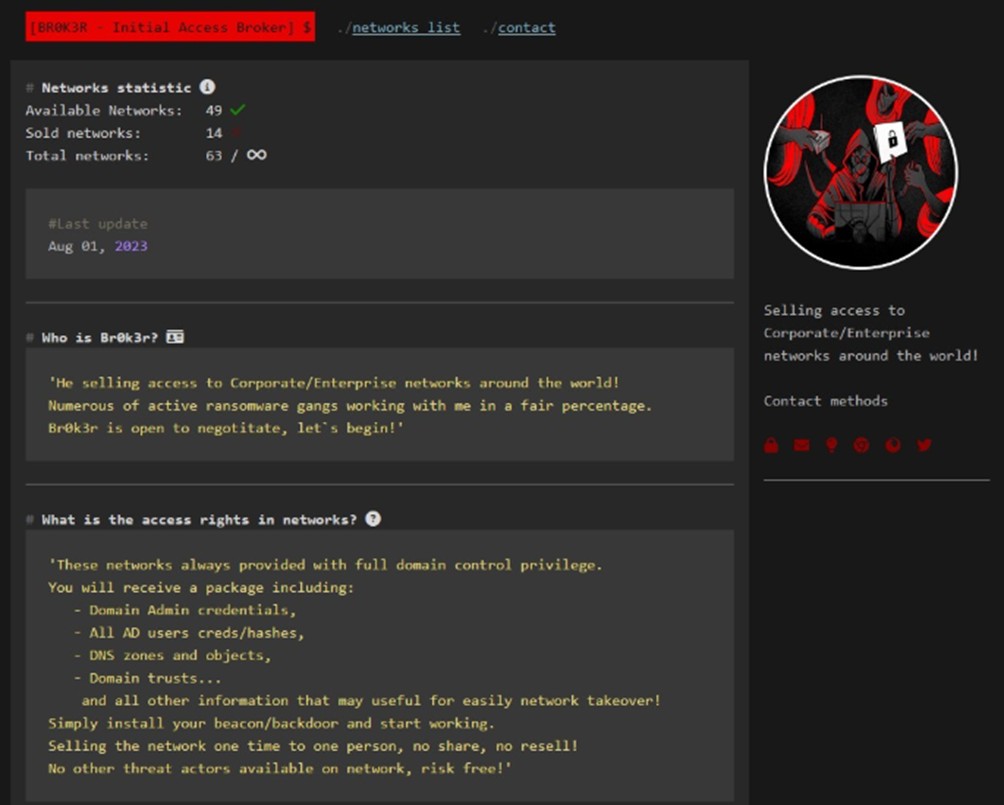Click the question mark icon beside access rights heading

click(373, 519)
